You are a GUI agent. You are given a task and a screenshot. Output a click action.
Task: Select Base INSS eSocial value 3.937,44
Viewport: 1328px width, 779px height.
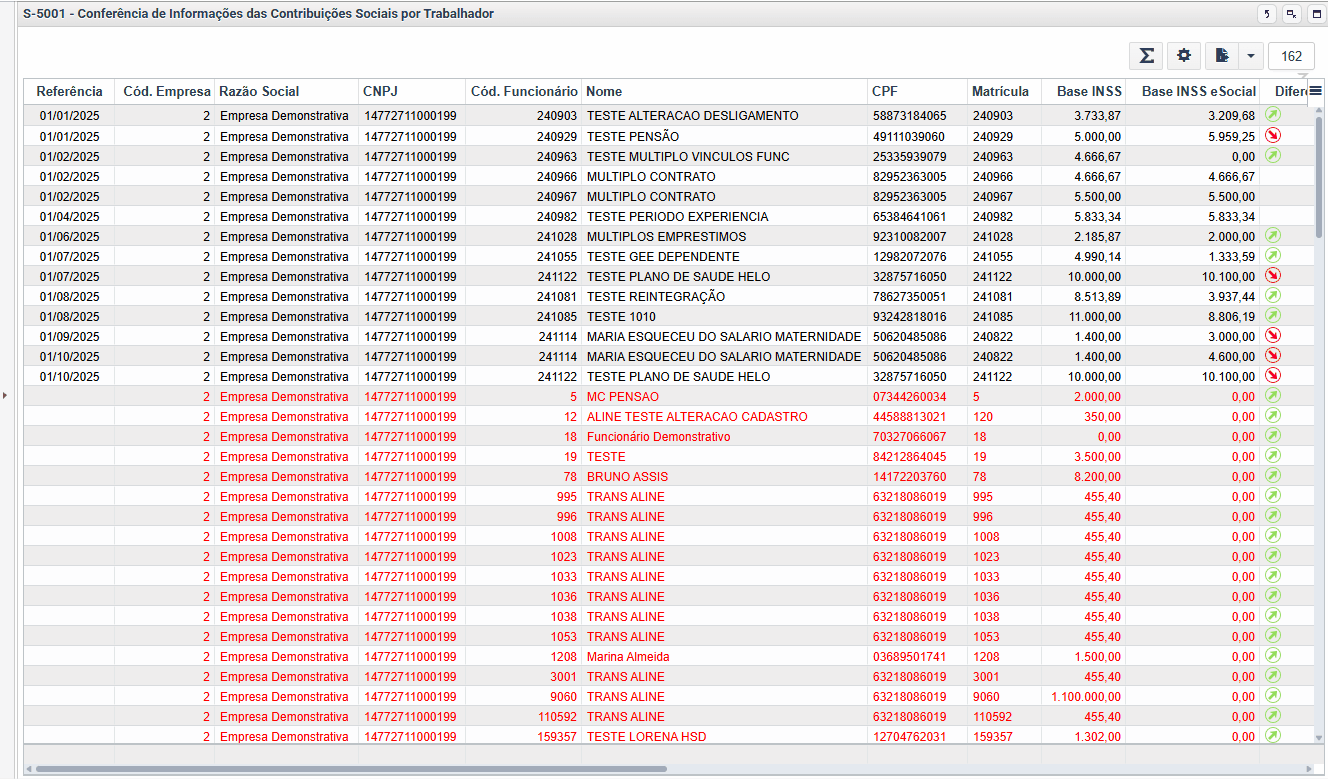(x=1193, y=296)
